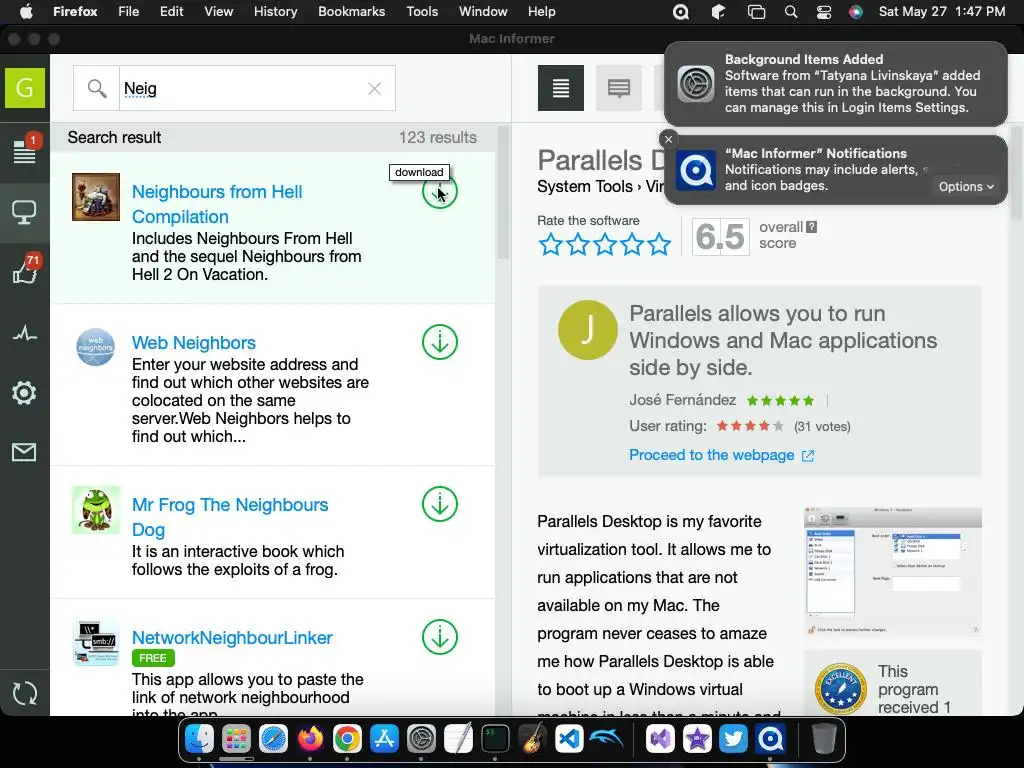This screenshot has height=768, width=1024.
Task: Open the Help menu
Action: tap(541, 12)
